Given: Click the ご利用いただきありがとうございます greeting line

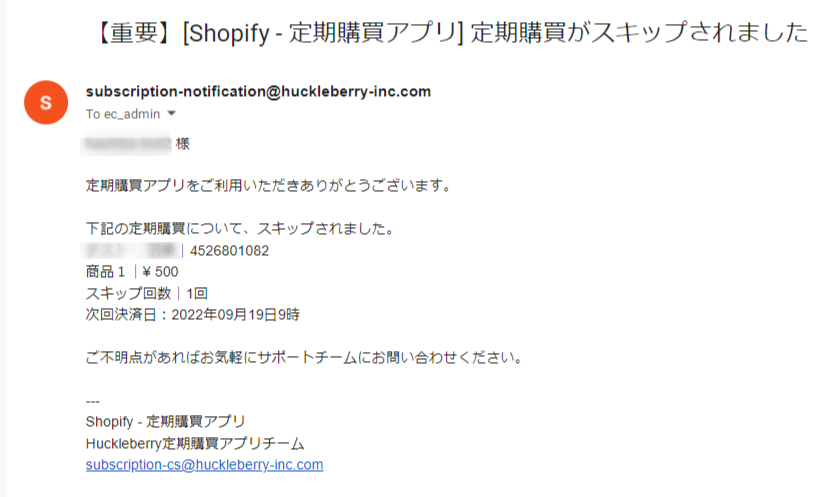Looking at the screenshot, I should click(270, 186).
